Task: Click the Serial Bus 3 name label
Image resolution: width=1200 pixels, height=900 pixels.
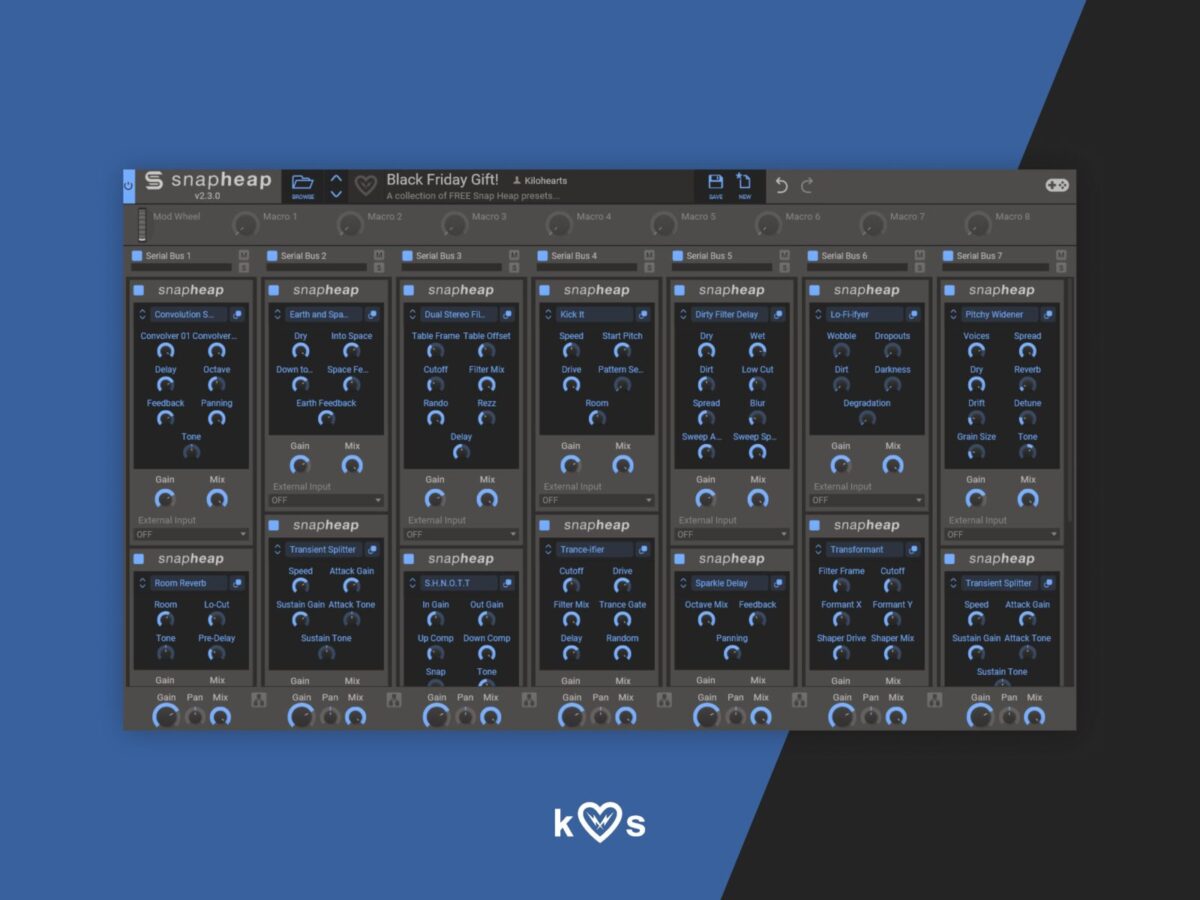Action: click(x=439, y=256)
